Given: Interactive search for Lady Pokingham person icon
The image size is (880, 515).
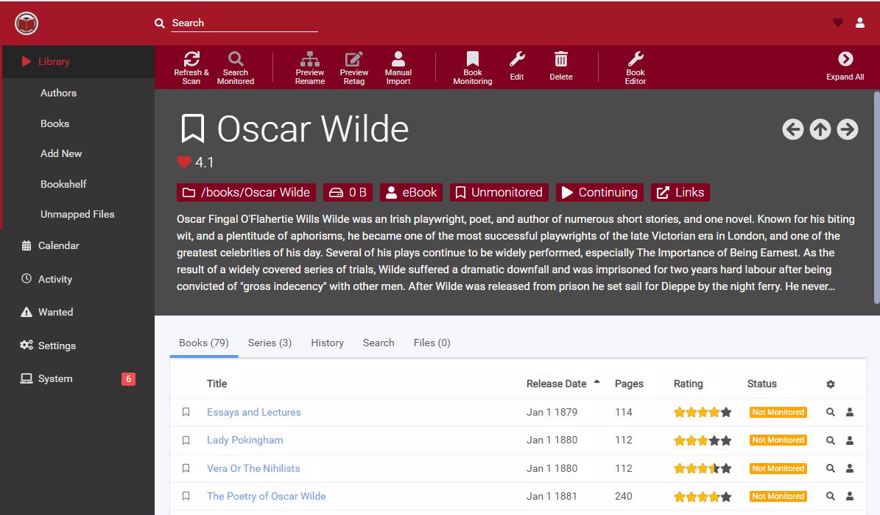Looking at the screenshot, I should pos(850,440).
